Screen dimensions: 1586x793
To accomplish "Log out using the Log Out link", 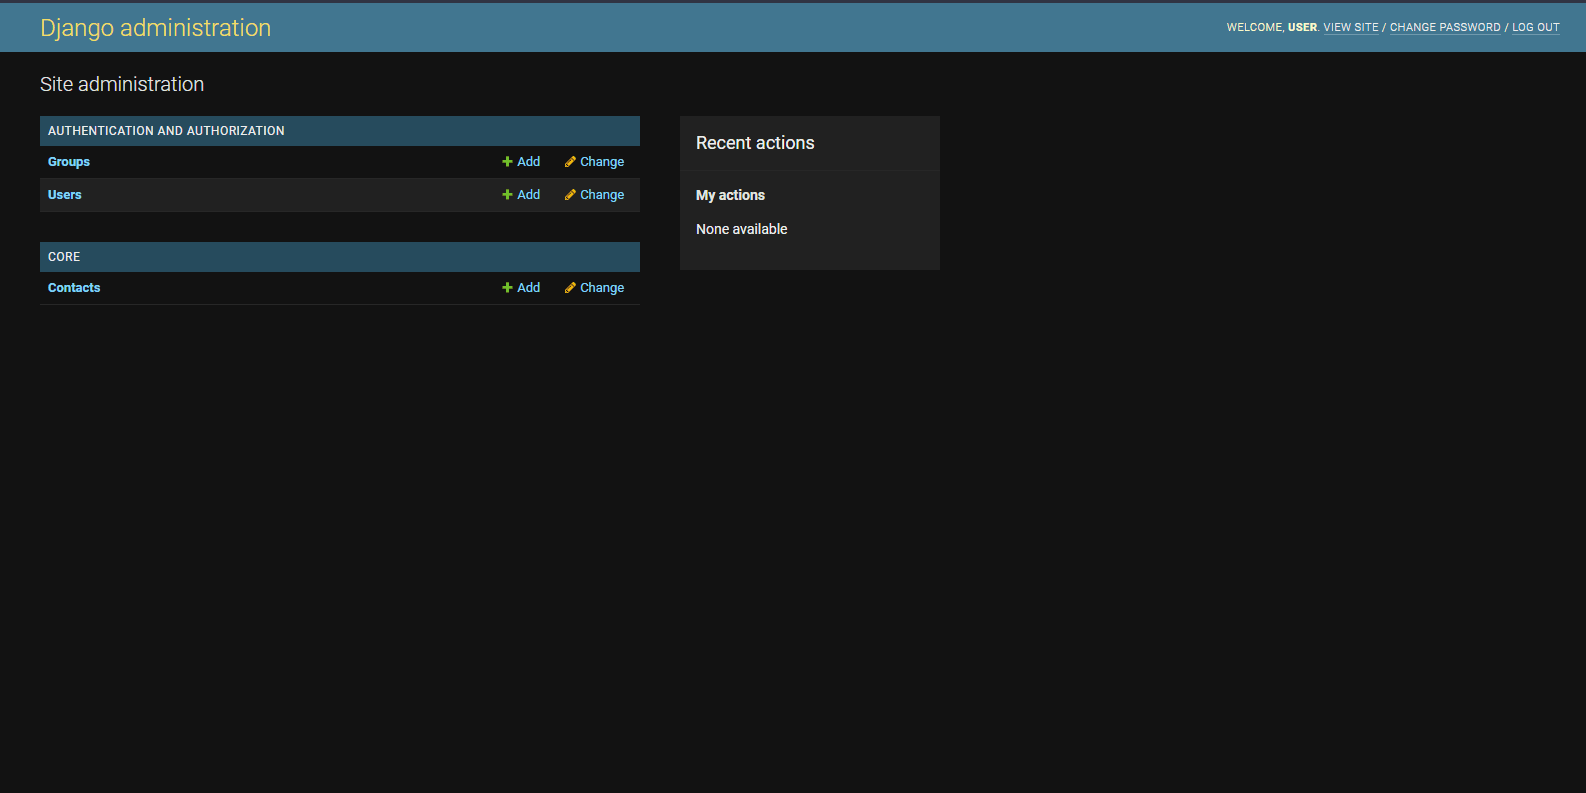I will pyautogui.click(x=1535, y=28).
